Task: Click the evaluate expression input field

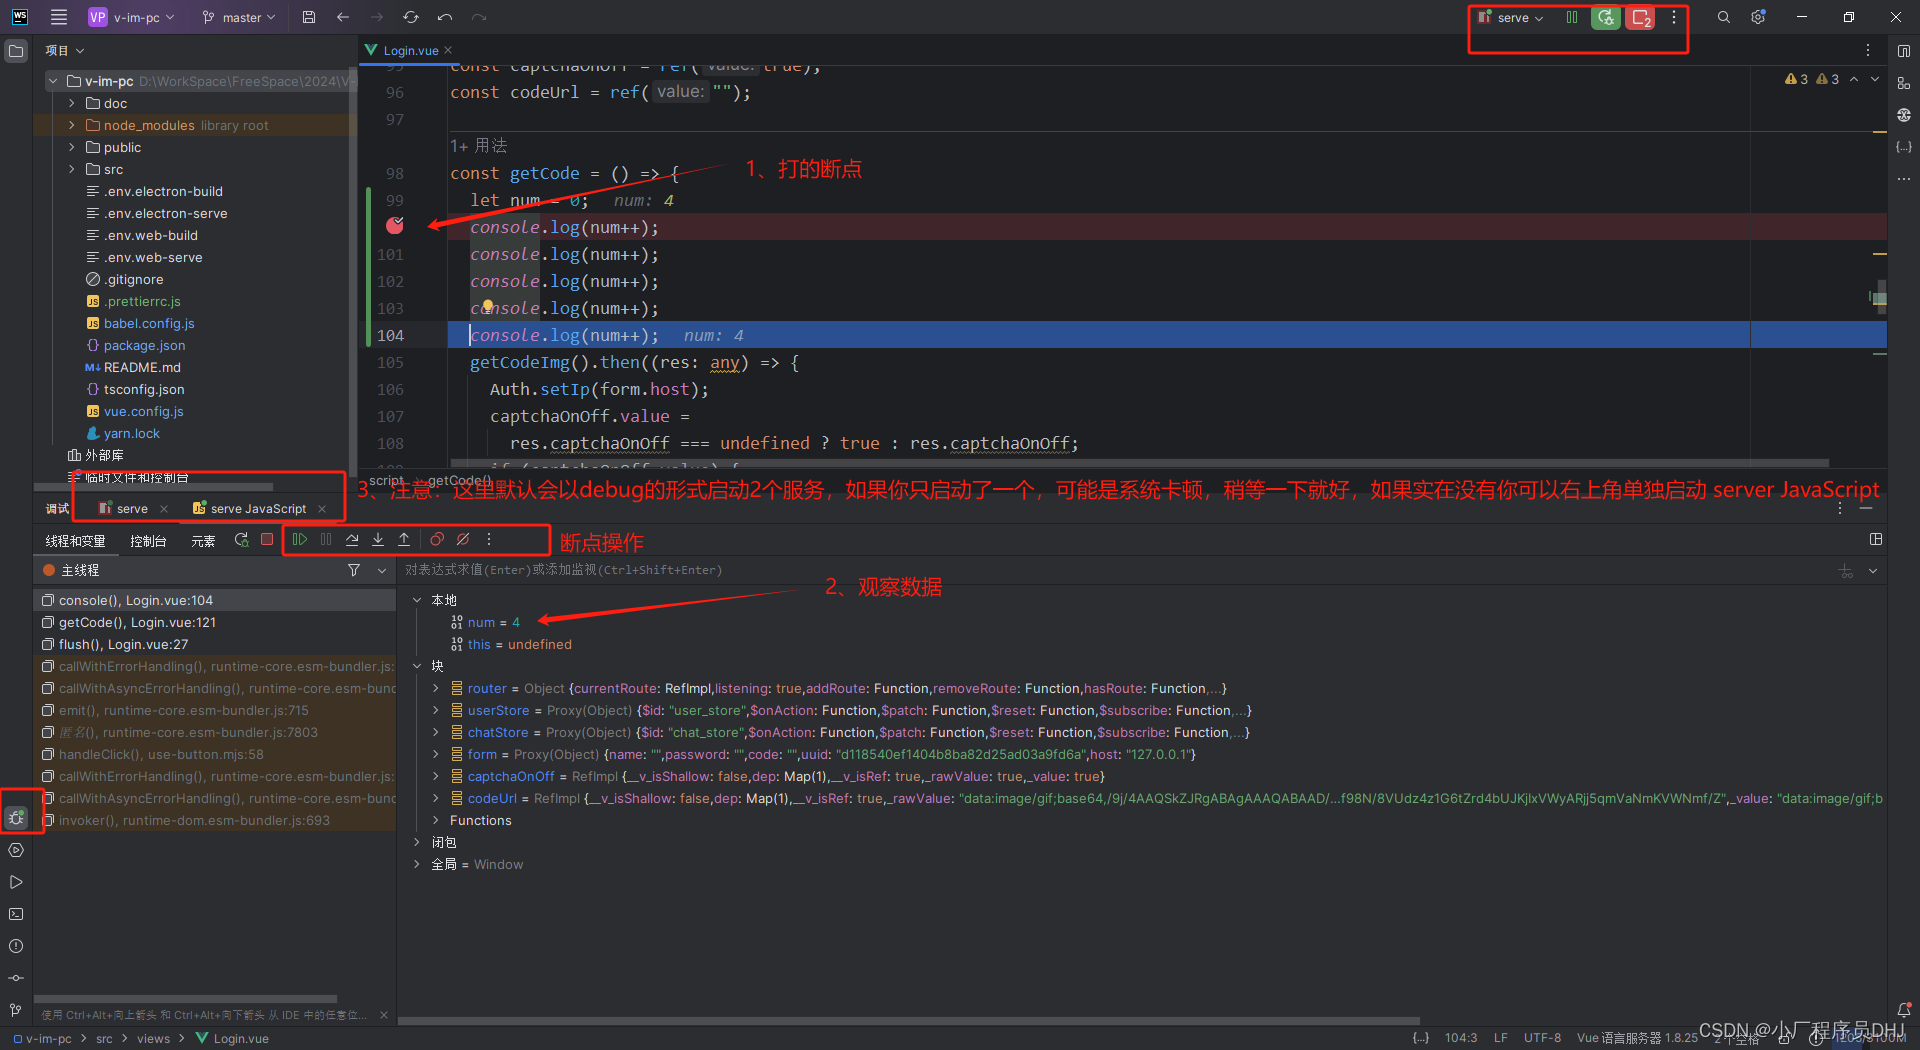Action: pyautogui.click(x=1115, y=570)
